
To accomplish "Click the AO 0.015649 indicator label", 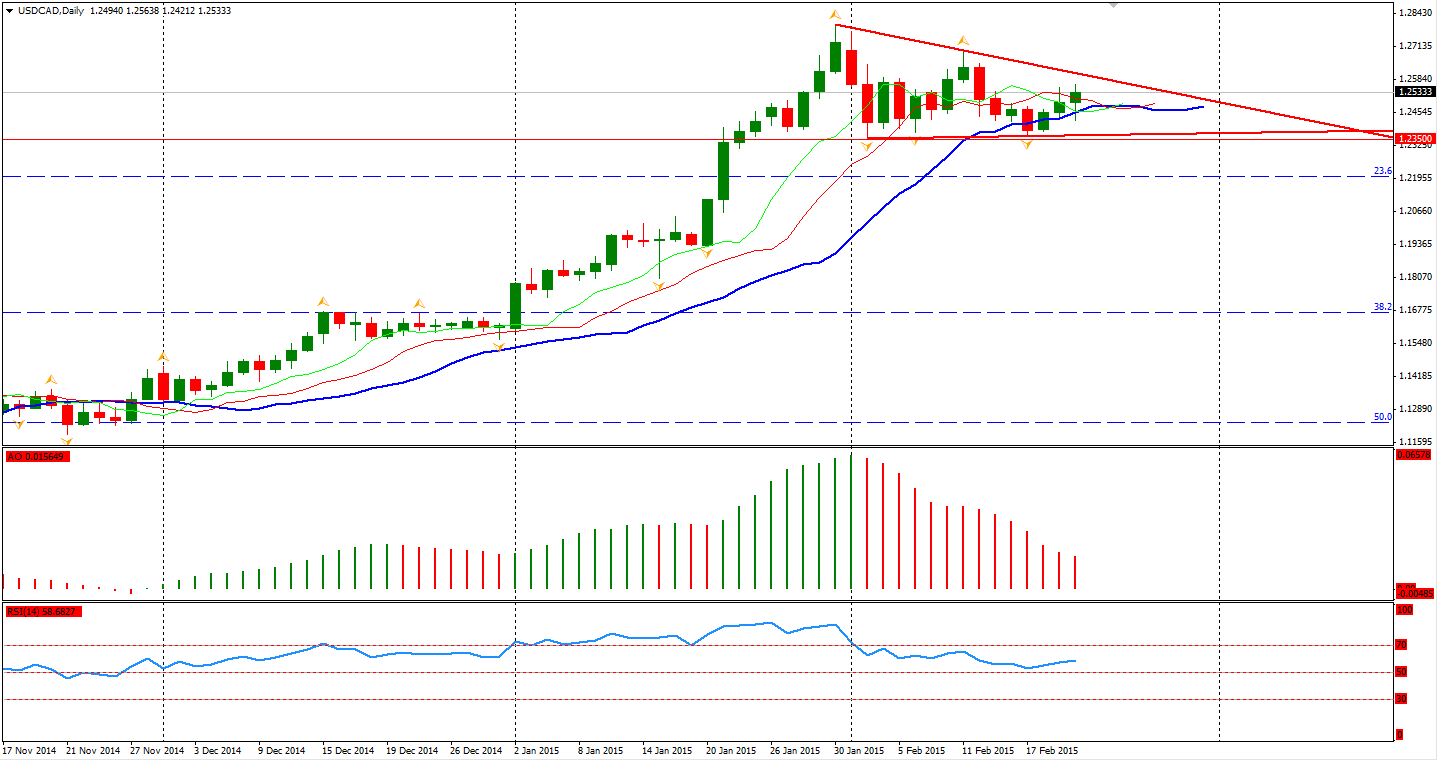I will point(36,457).
